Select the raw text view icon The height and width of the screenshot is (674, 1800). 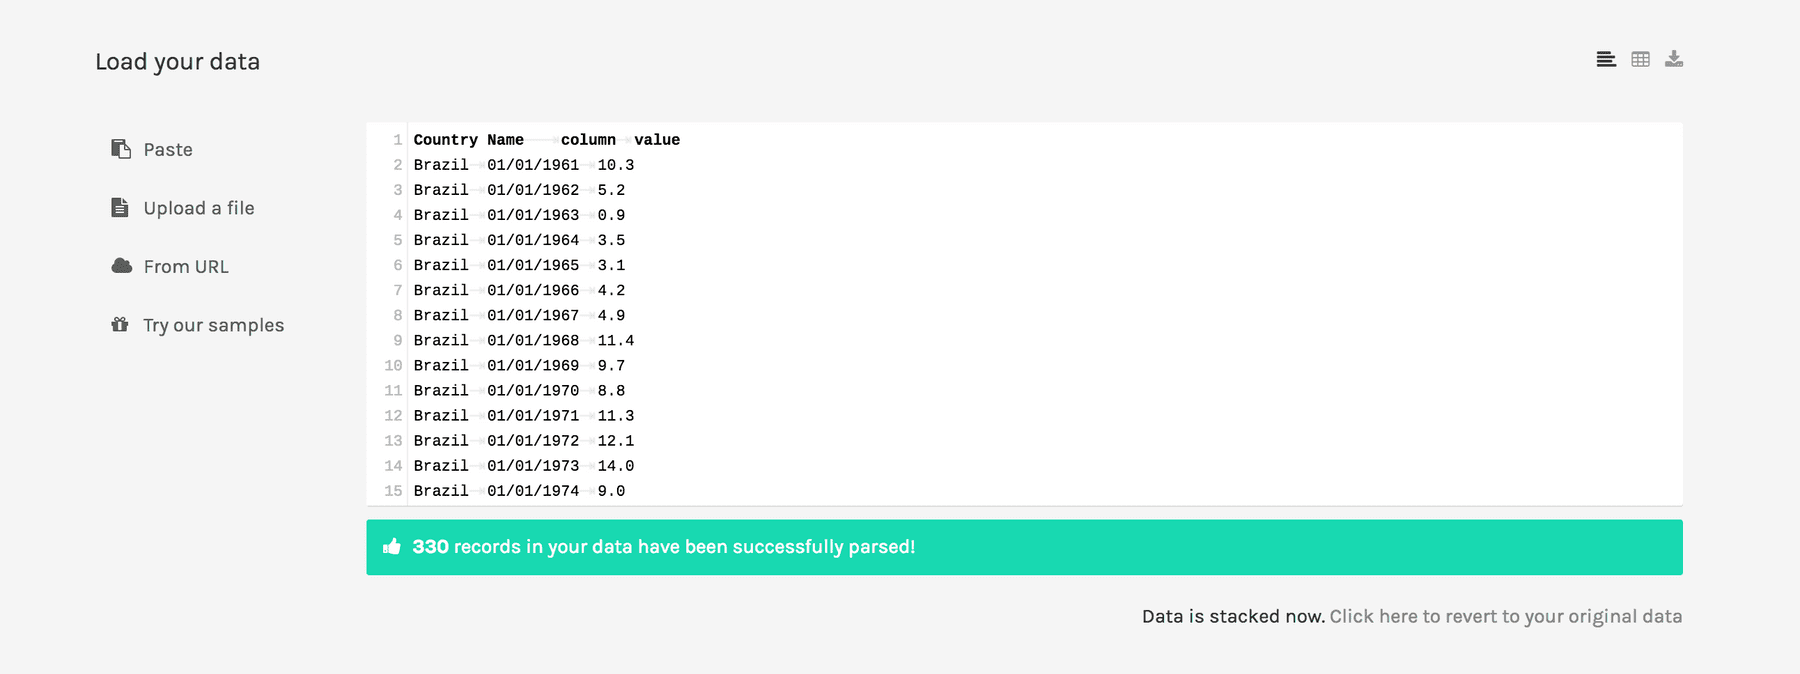[1605, 59]
